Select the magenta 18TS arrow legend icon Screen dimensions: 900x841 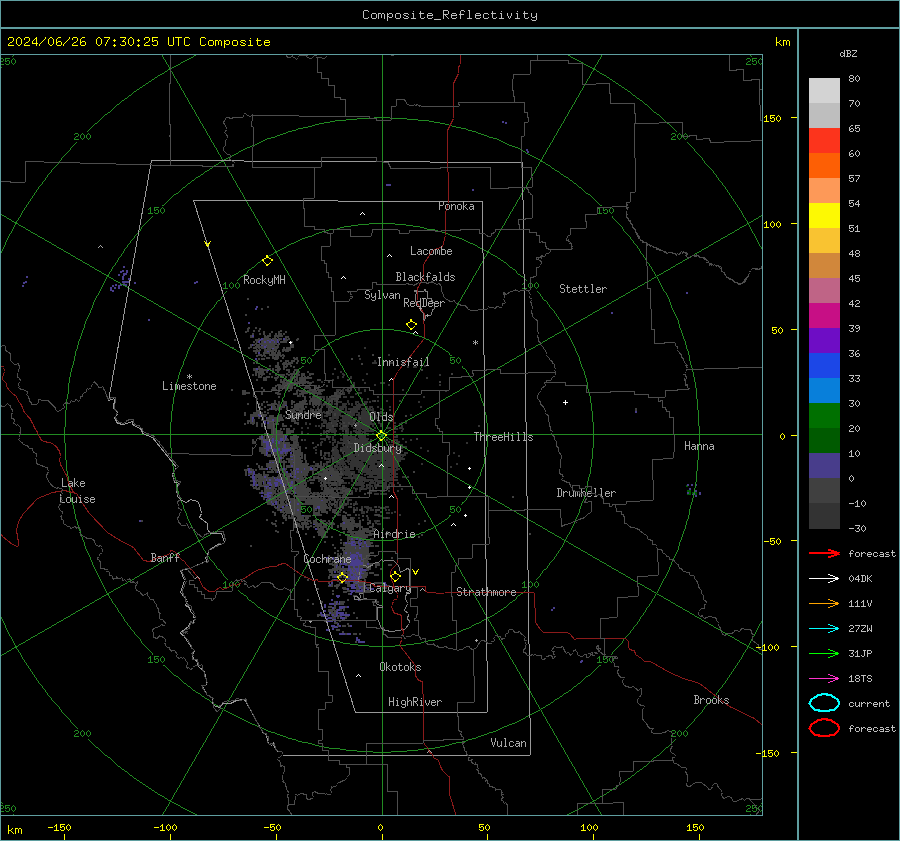pyautogui.click(x=824, y=679)
